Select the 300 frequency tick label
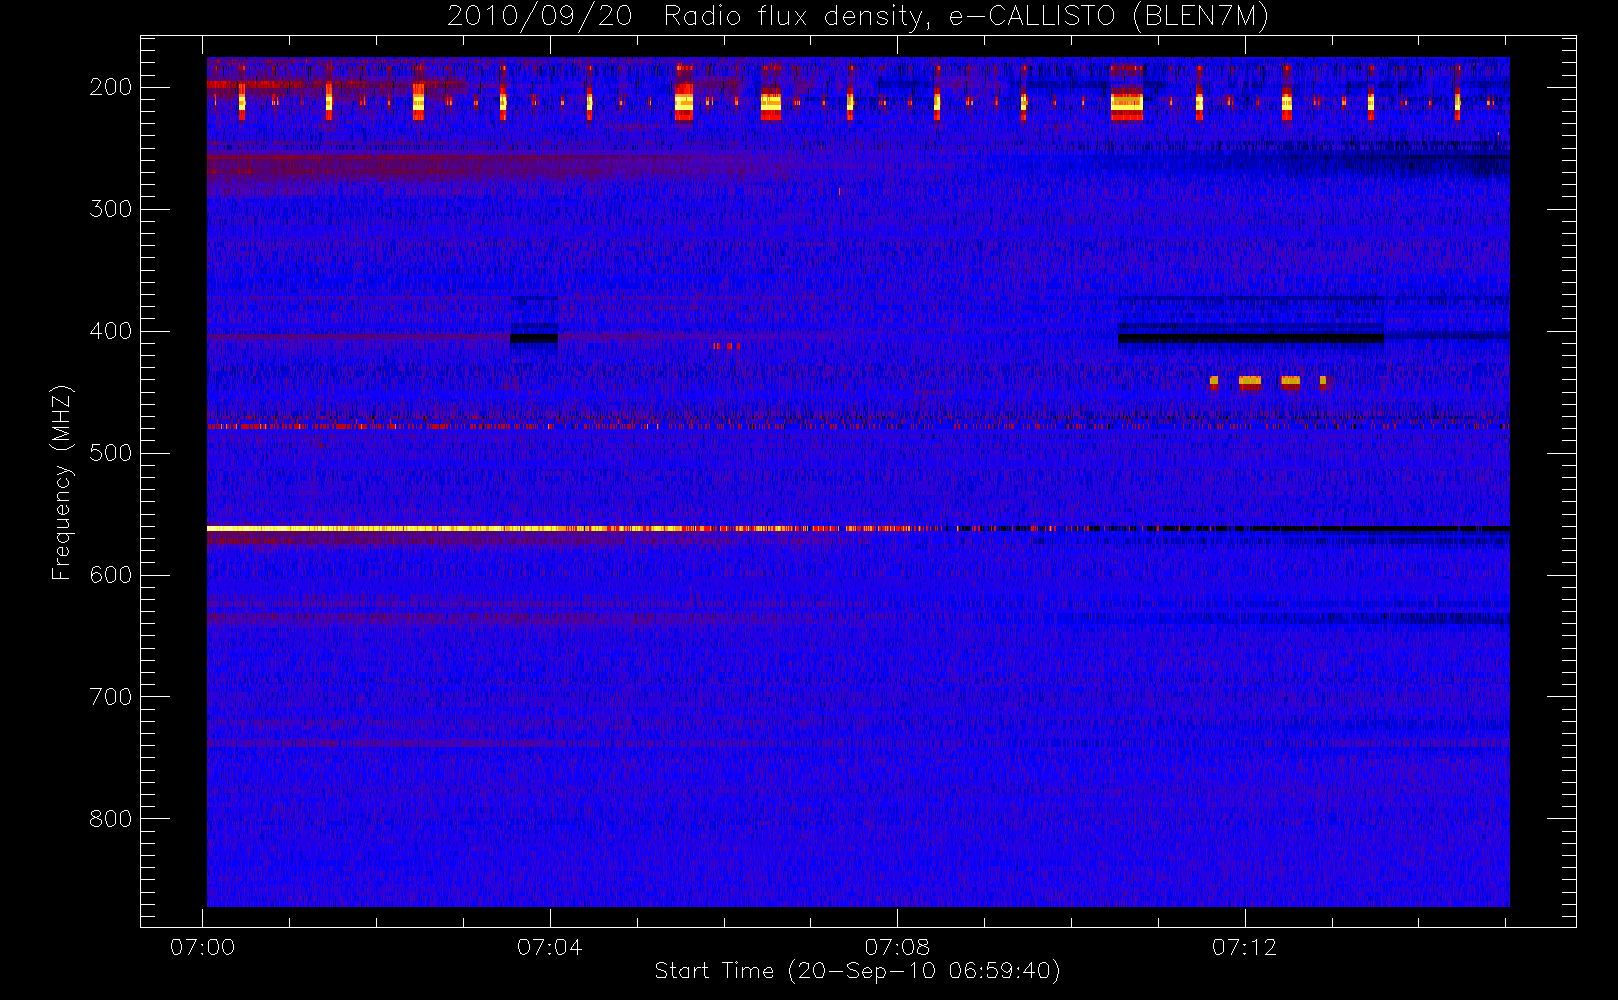Viewport: 1618px width, 1000px height. [110, 209]
